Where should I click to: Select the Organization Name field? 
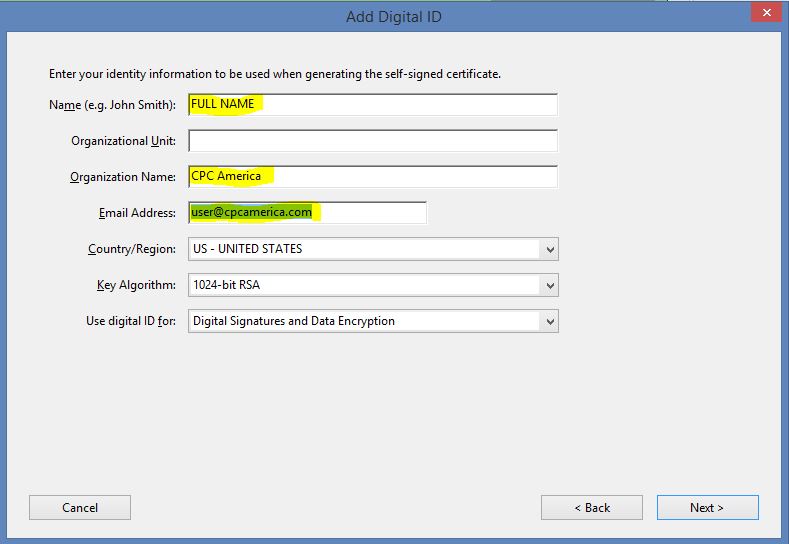373,177
